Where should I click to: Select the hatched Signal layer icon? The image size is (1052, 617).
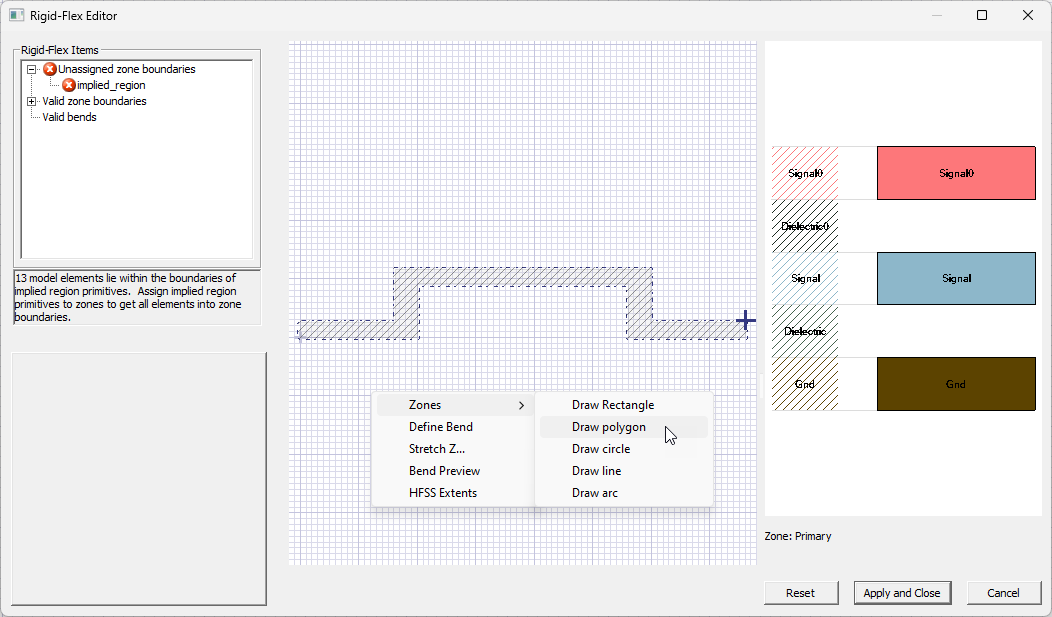coord(804,278)
